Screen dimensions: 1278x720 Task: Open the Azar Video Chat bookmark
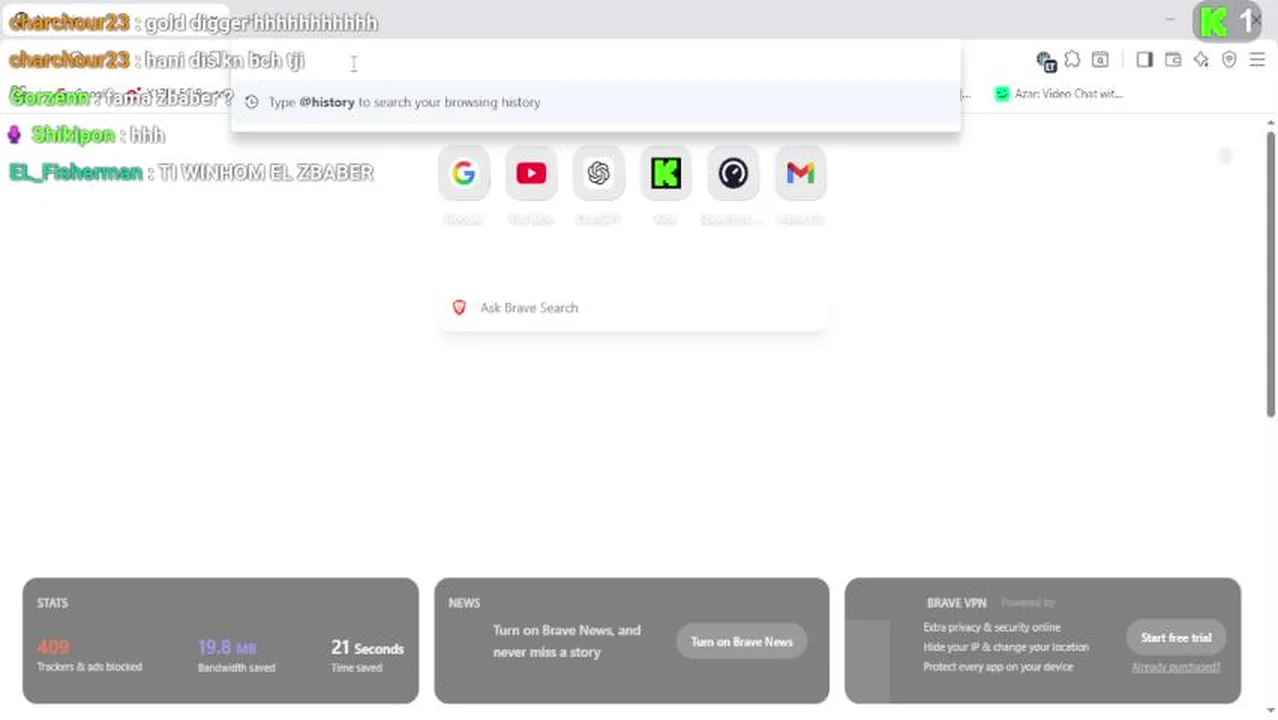click(1058, 94)
